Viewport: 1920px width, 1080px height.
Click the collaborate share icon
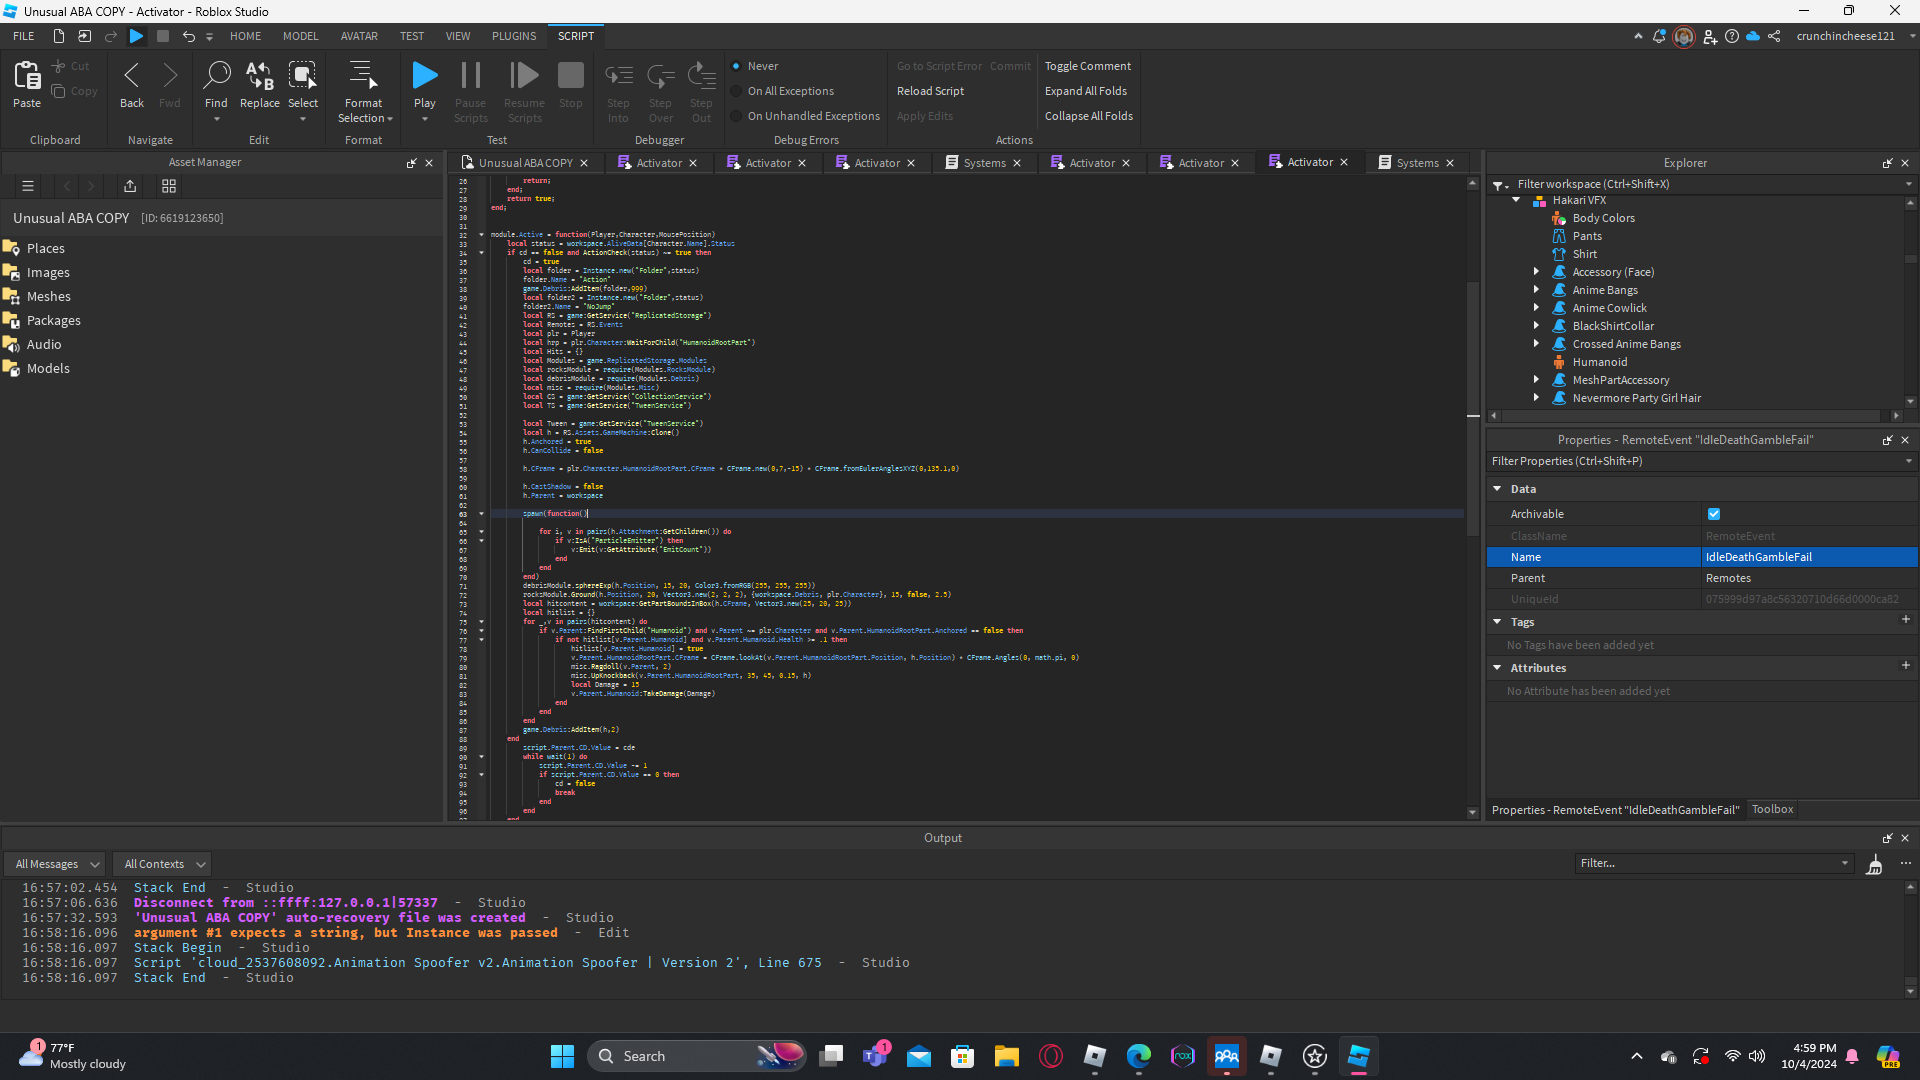1774,36
